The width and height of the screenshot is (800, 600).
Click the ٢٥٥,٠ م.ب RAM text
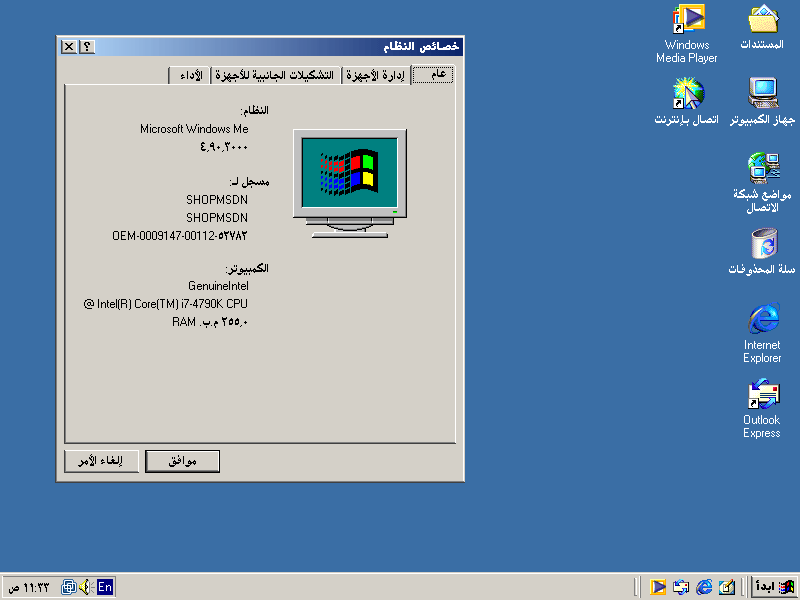coord(210,322)
